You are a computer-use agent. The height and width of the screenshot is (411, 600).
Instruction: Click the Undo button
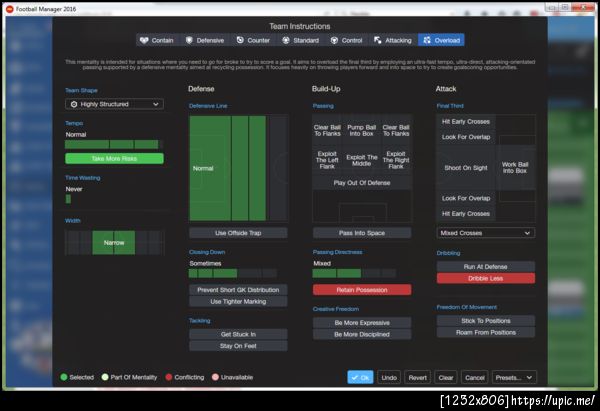[x=389, y=377]
